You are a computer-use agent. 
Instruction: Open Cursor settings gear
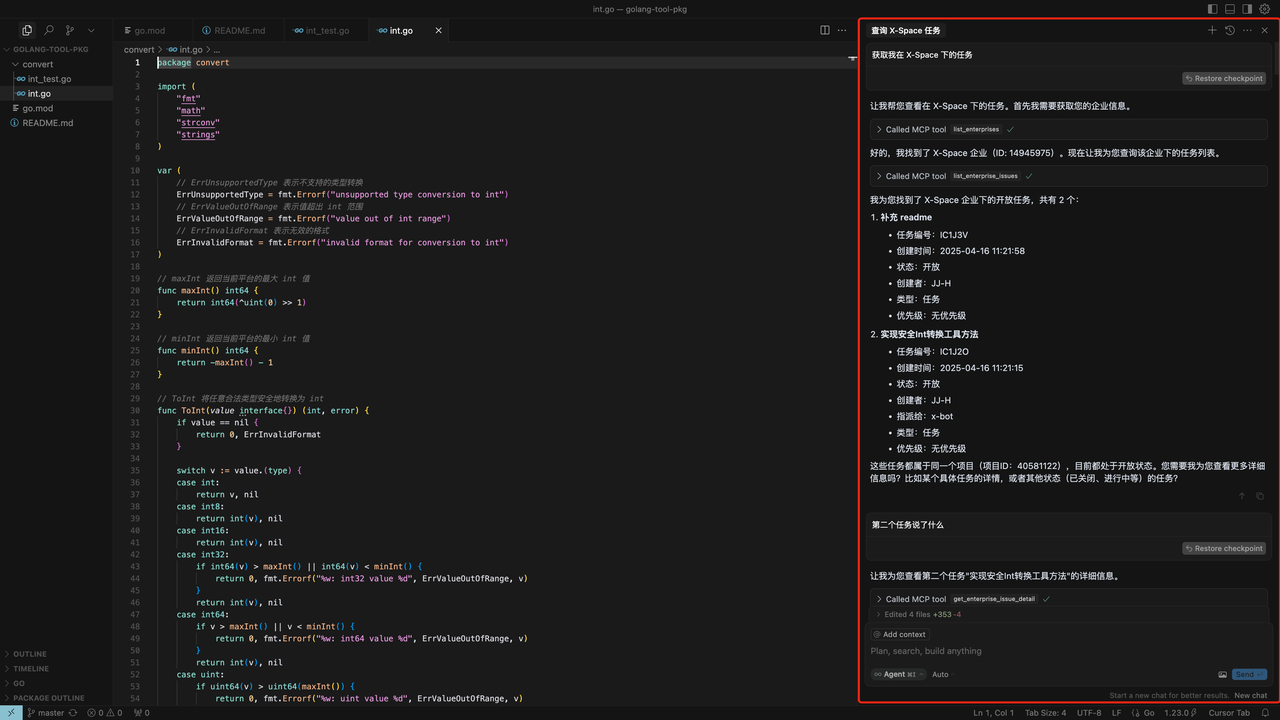(x=1265, y=9)
